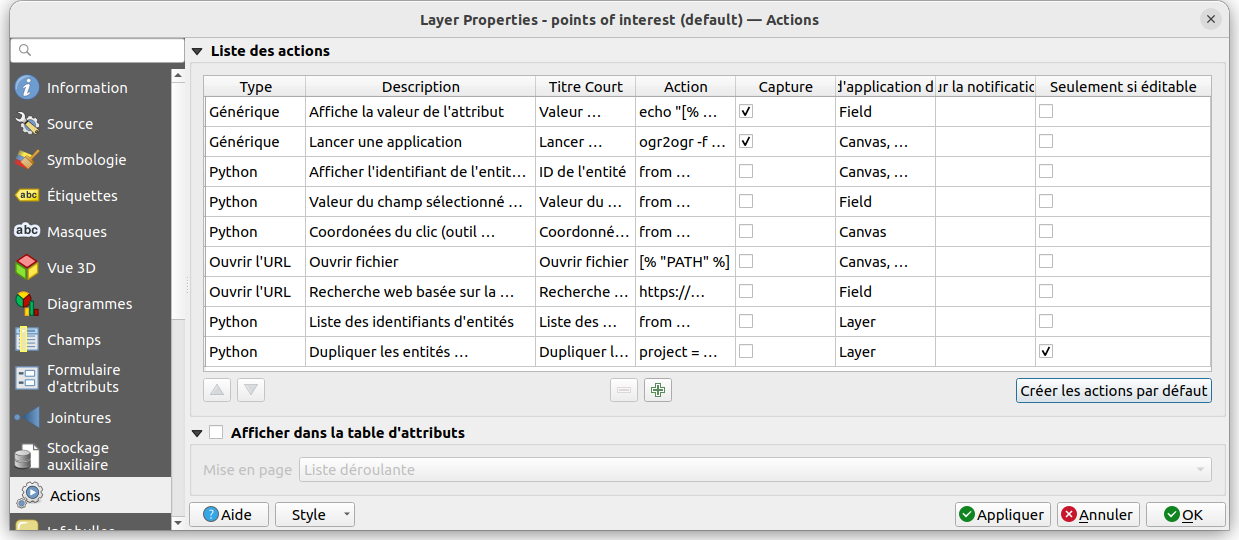Move selected action down
Image resolution: width=1239 pixels, height=540 pixels.
point(251,390)
